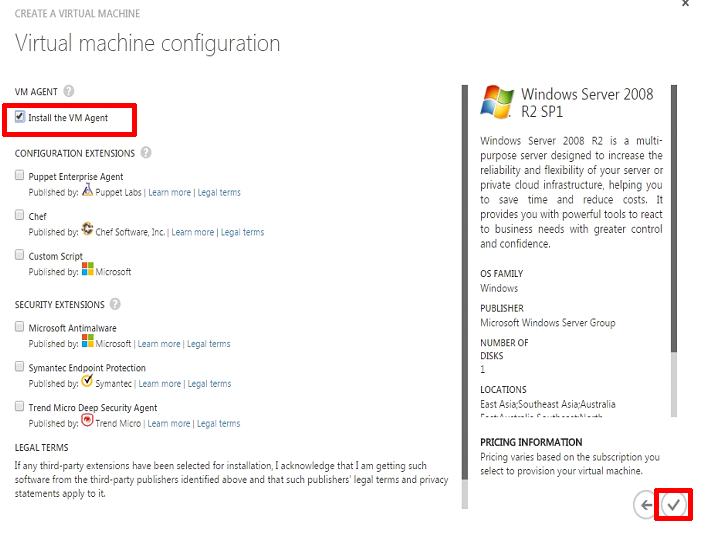Image resolution: width=703 pixels, height=541 pixels.
Task: Open Learn more for Puppet Labs
Action: pyautogui.click(x=169, y=192)
